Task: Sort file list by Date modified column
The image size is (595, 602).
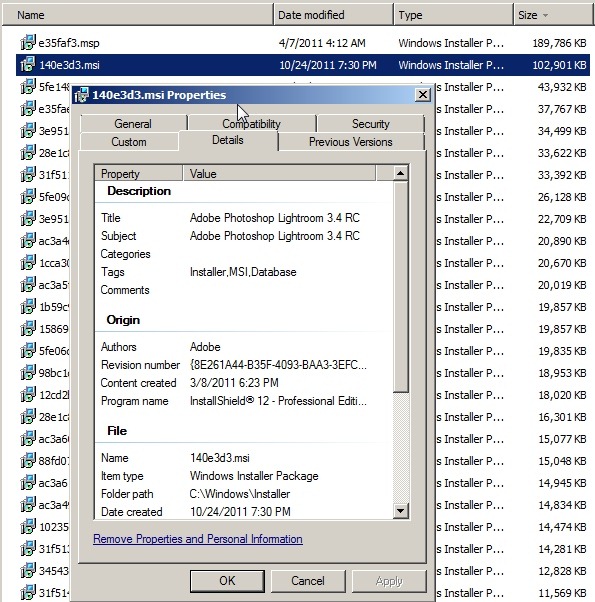Action: coord(334,15)
